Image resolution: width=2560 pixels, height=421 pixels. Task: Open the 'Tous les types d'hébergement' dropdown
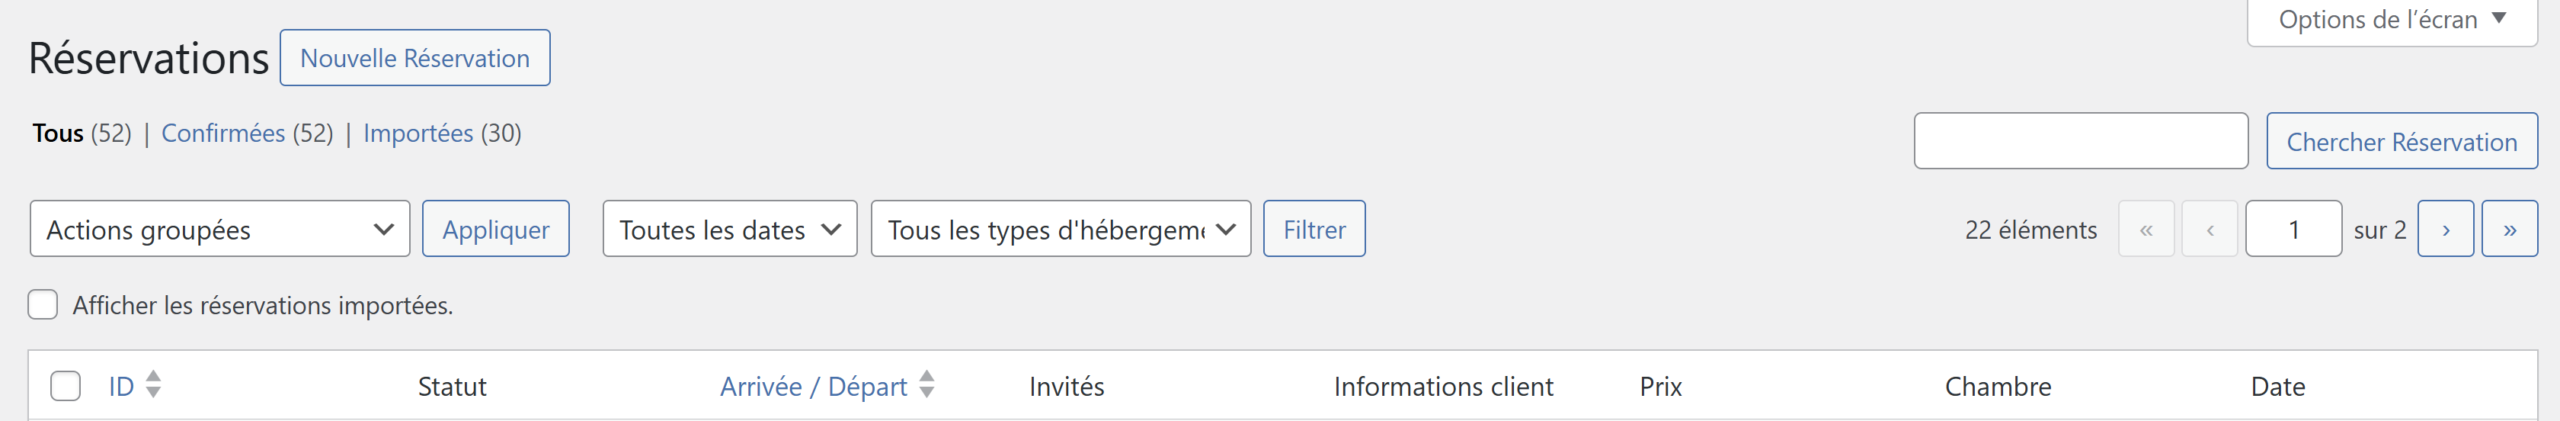click(x=1060, y=229)
